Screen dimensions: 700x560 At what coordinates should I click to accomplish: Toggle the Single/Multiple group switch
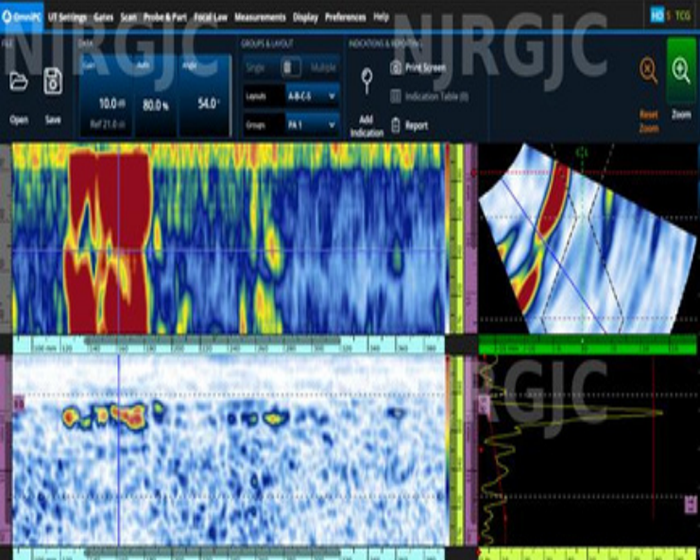coord(289,68)
